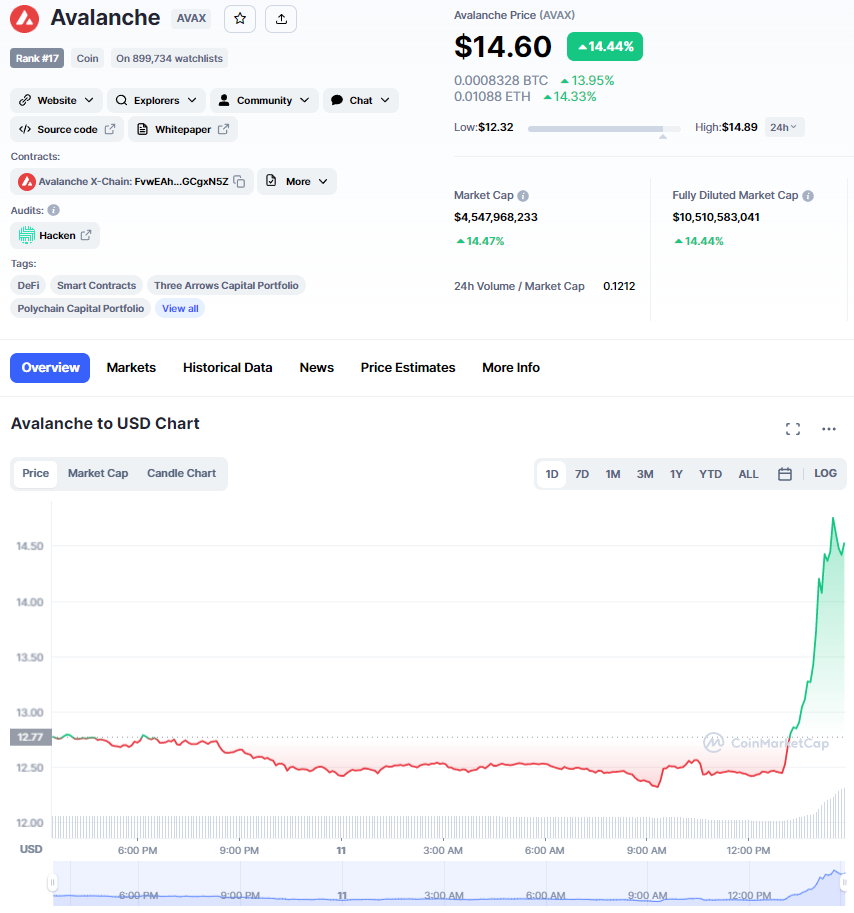Select the 1D time range
The width and height of the screenshot is (854, 913).
552,474
